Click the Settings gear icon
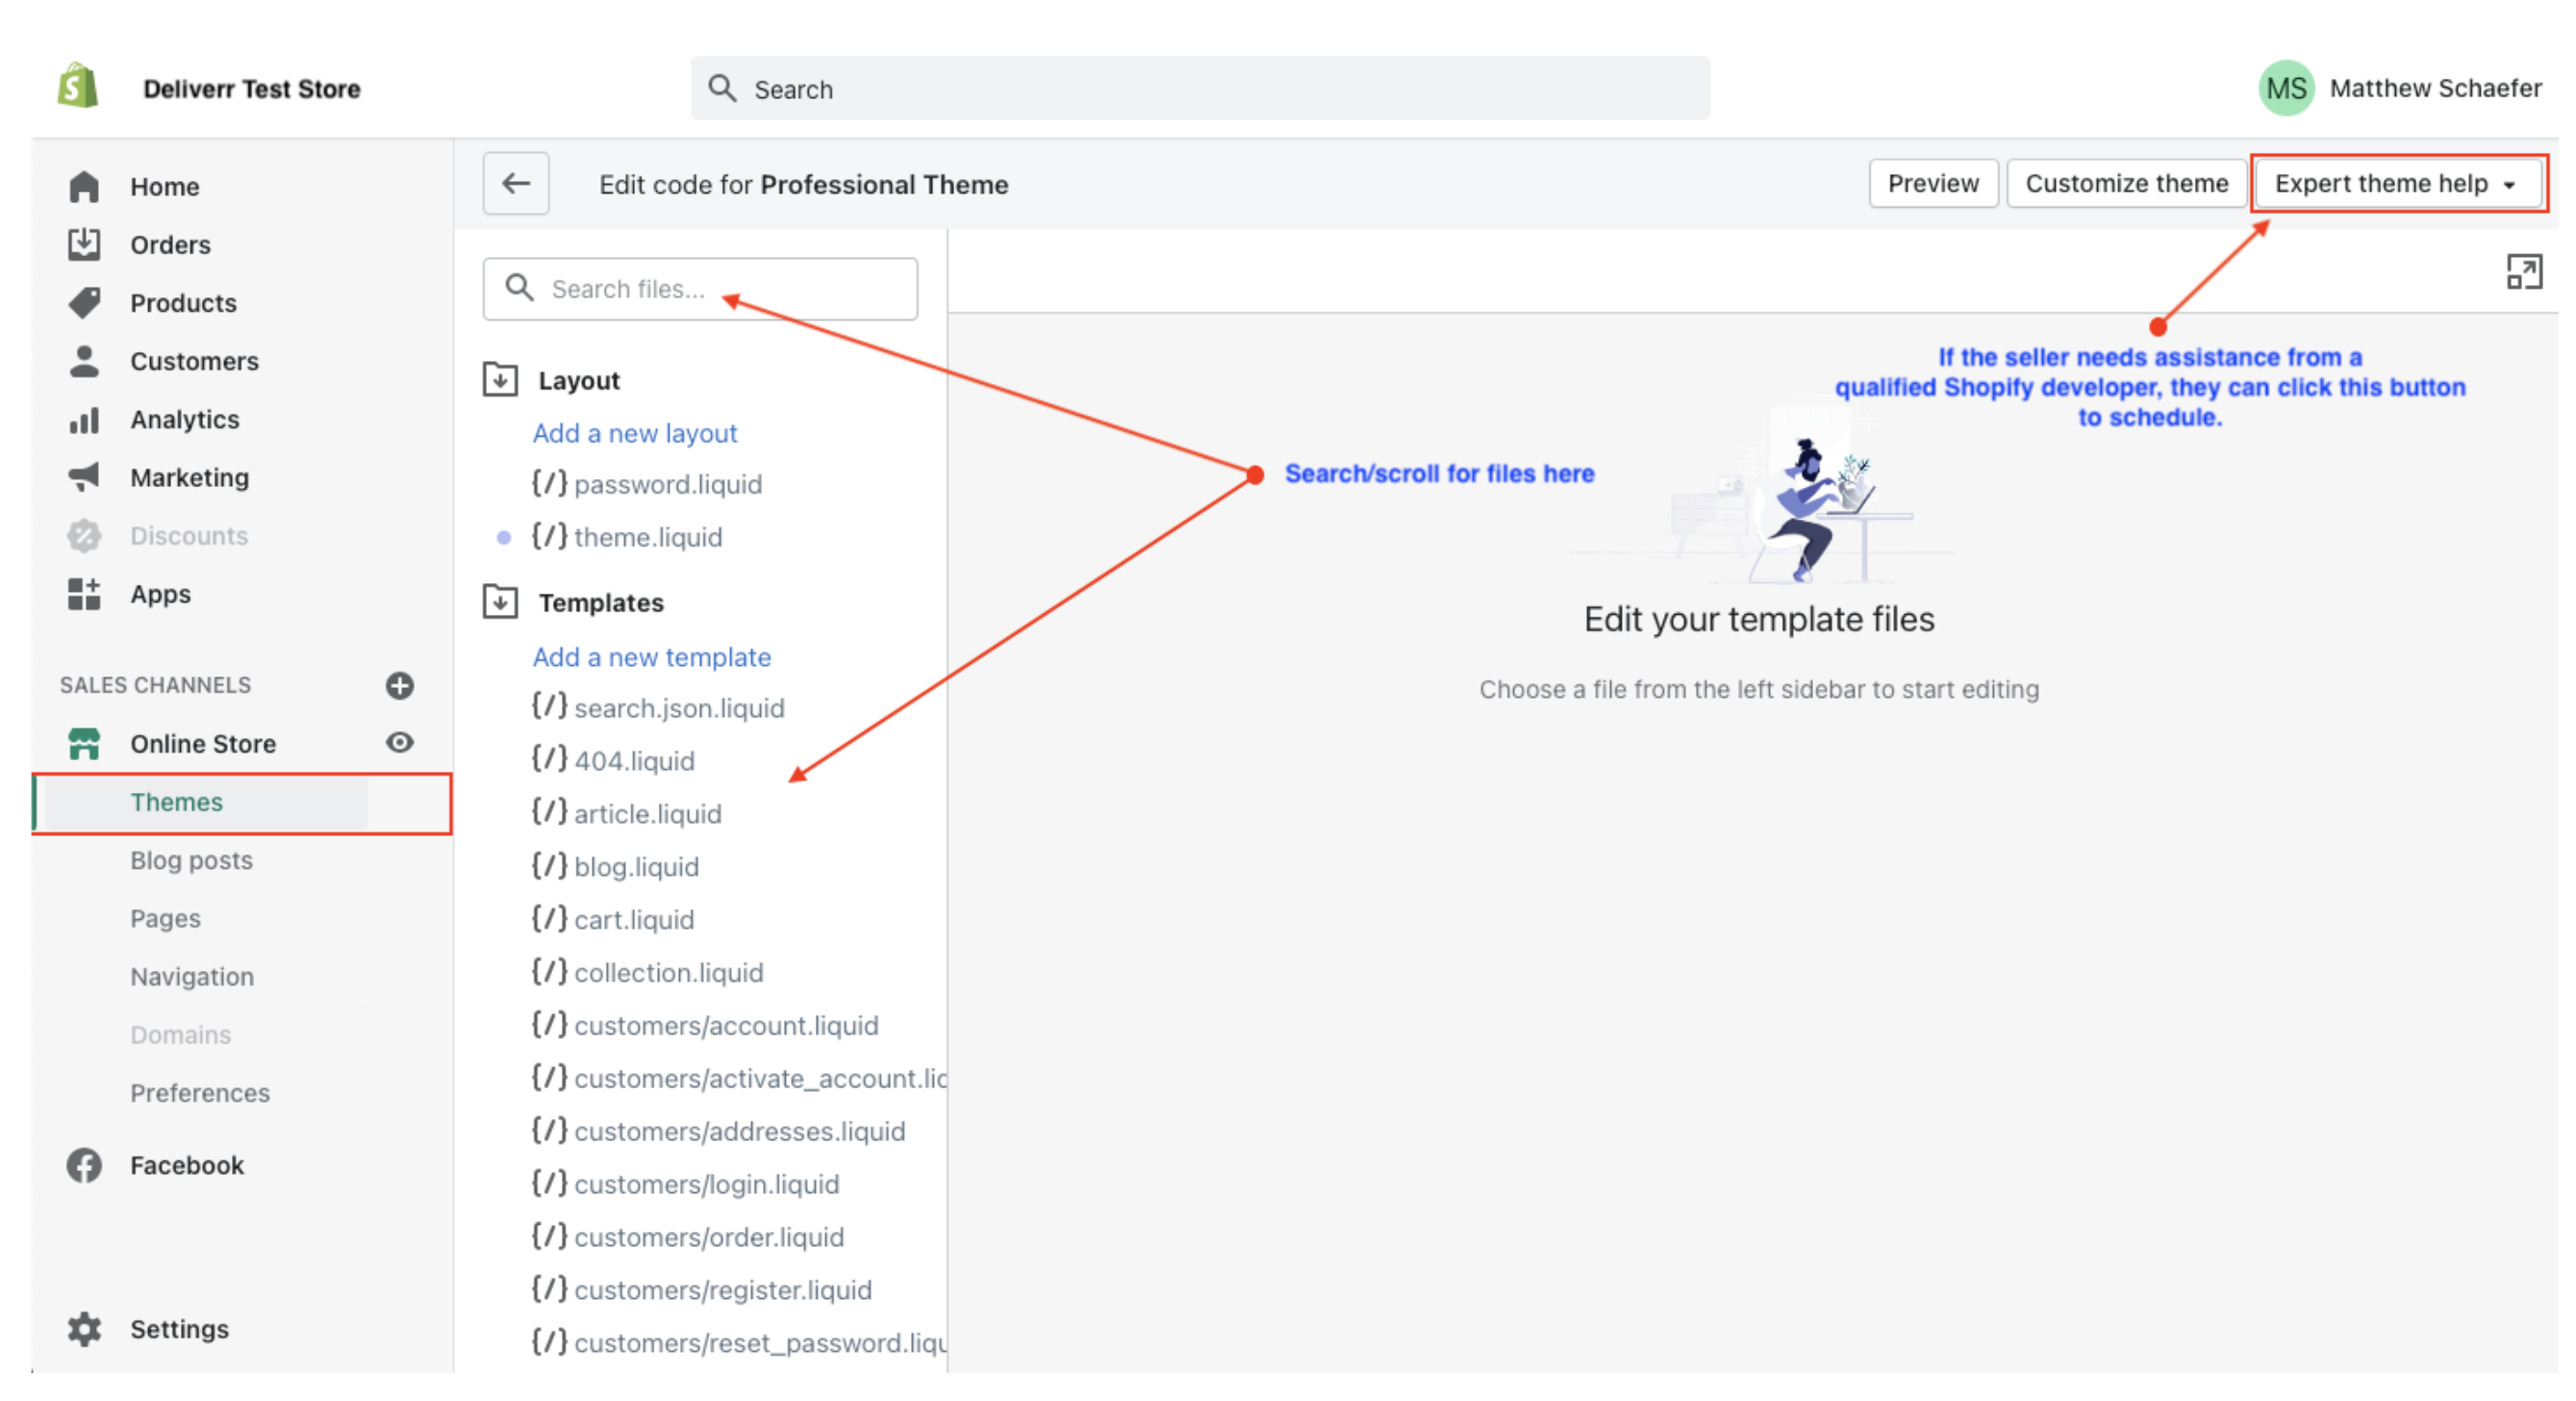The height and width of the screenshot is (1401, 2576). tap(84, 1330)
